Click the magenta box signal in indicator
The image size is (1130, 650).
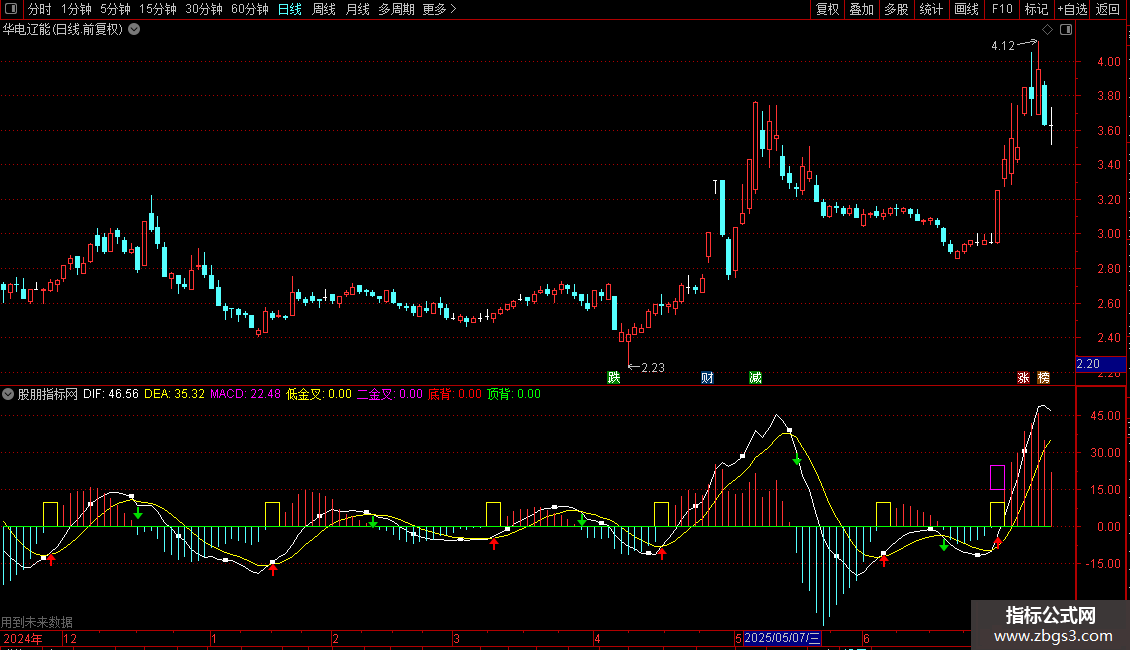point(997,478)
